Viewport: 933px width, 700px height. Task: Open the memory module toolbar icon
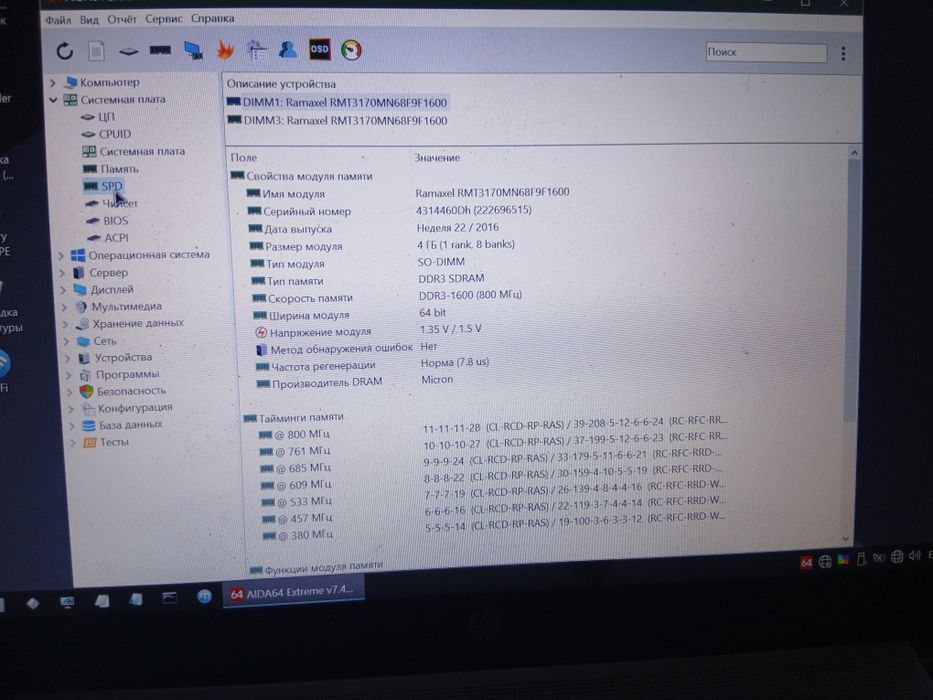click(x=160, y=51)
